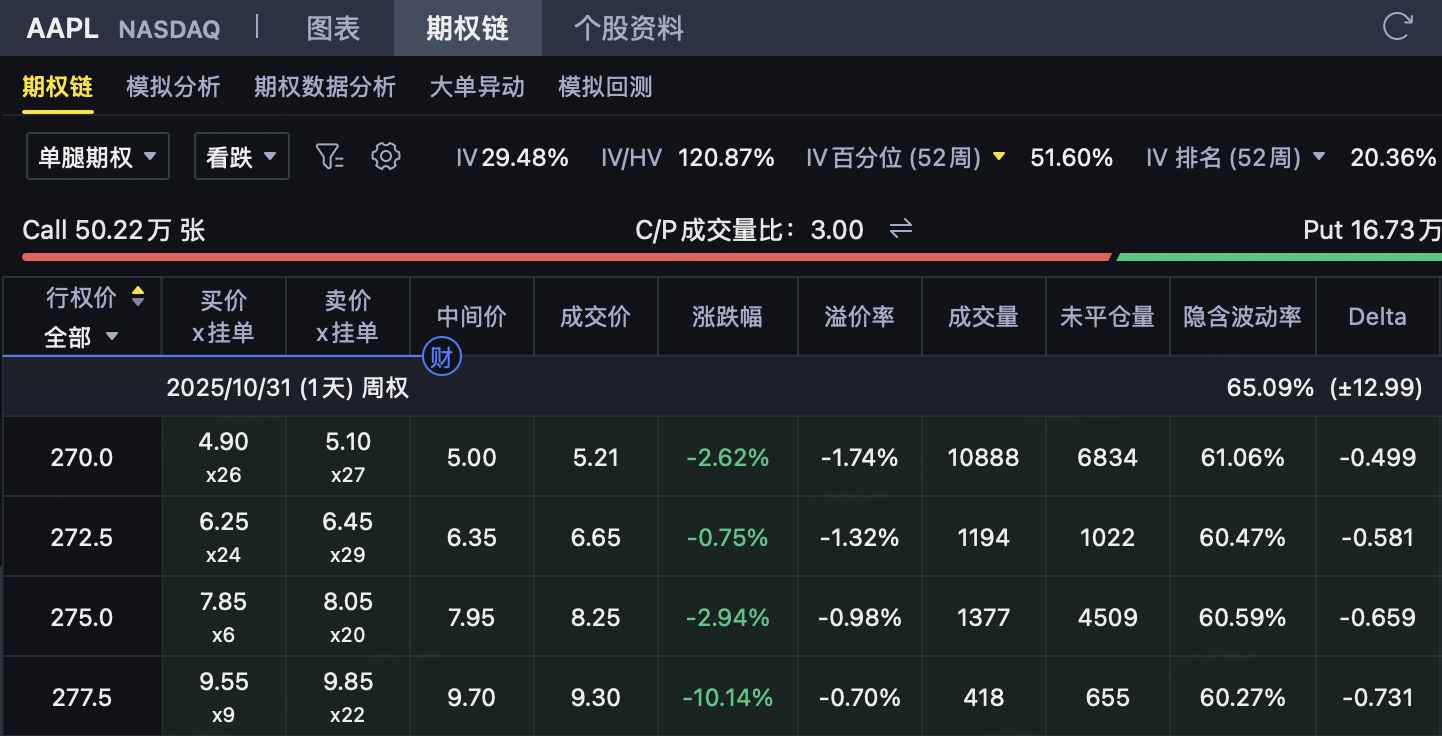Screen dimensions: 1442x736
Task: Open IV 排名 (52周) period dropdown
Action: (x=1318, y=157)
